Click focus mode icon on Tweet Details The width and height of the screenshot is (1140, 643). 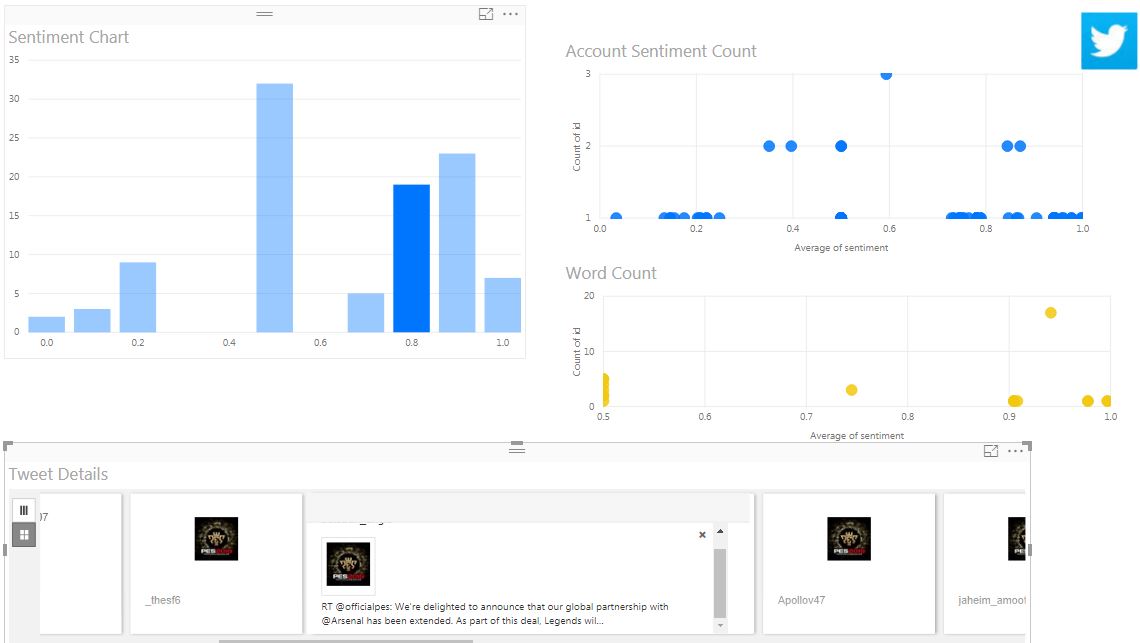tap(991, 451)
